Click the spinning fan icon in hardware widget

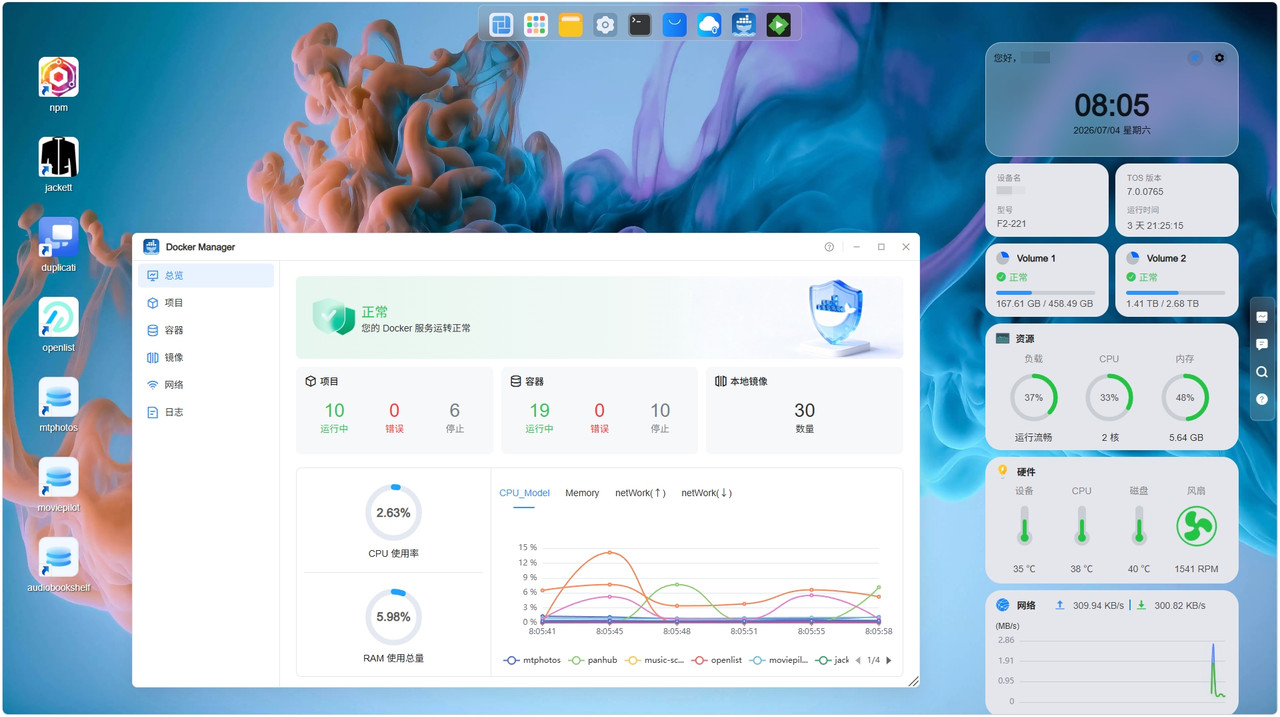coord(1196,525)
